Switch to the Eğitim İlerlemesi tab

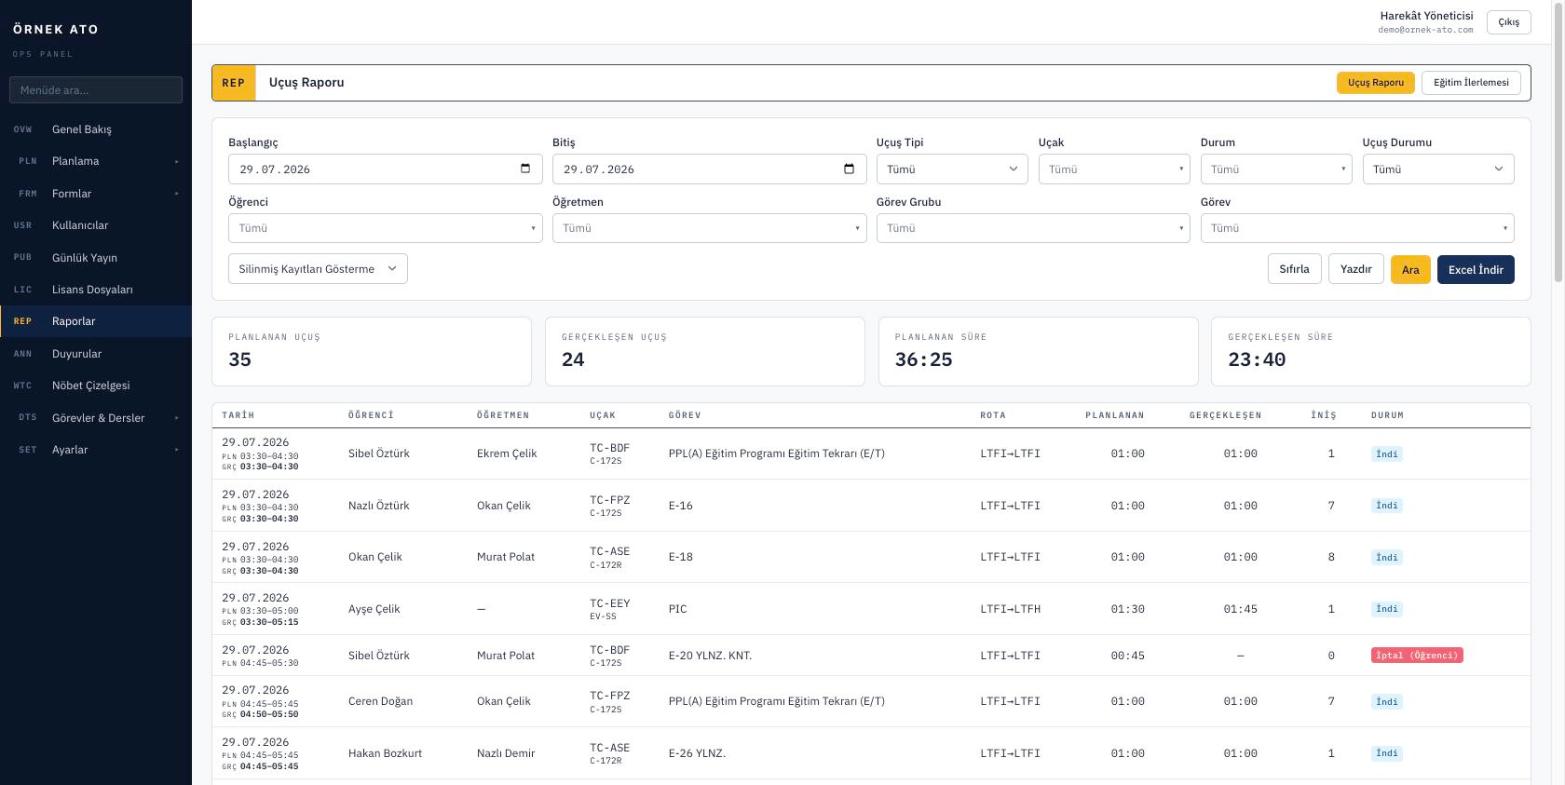pos(1471,83)
